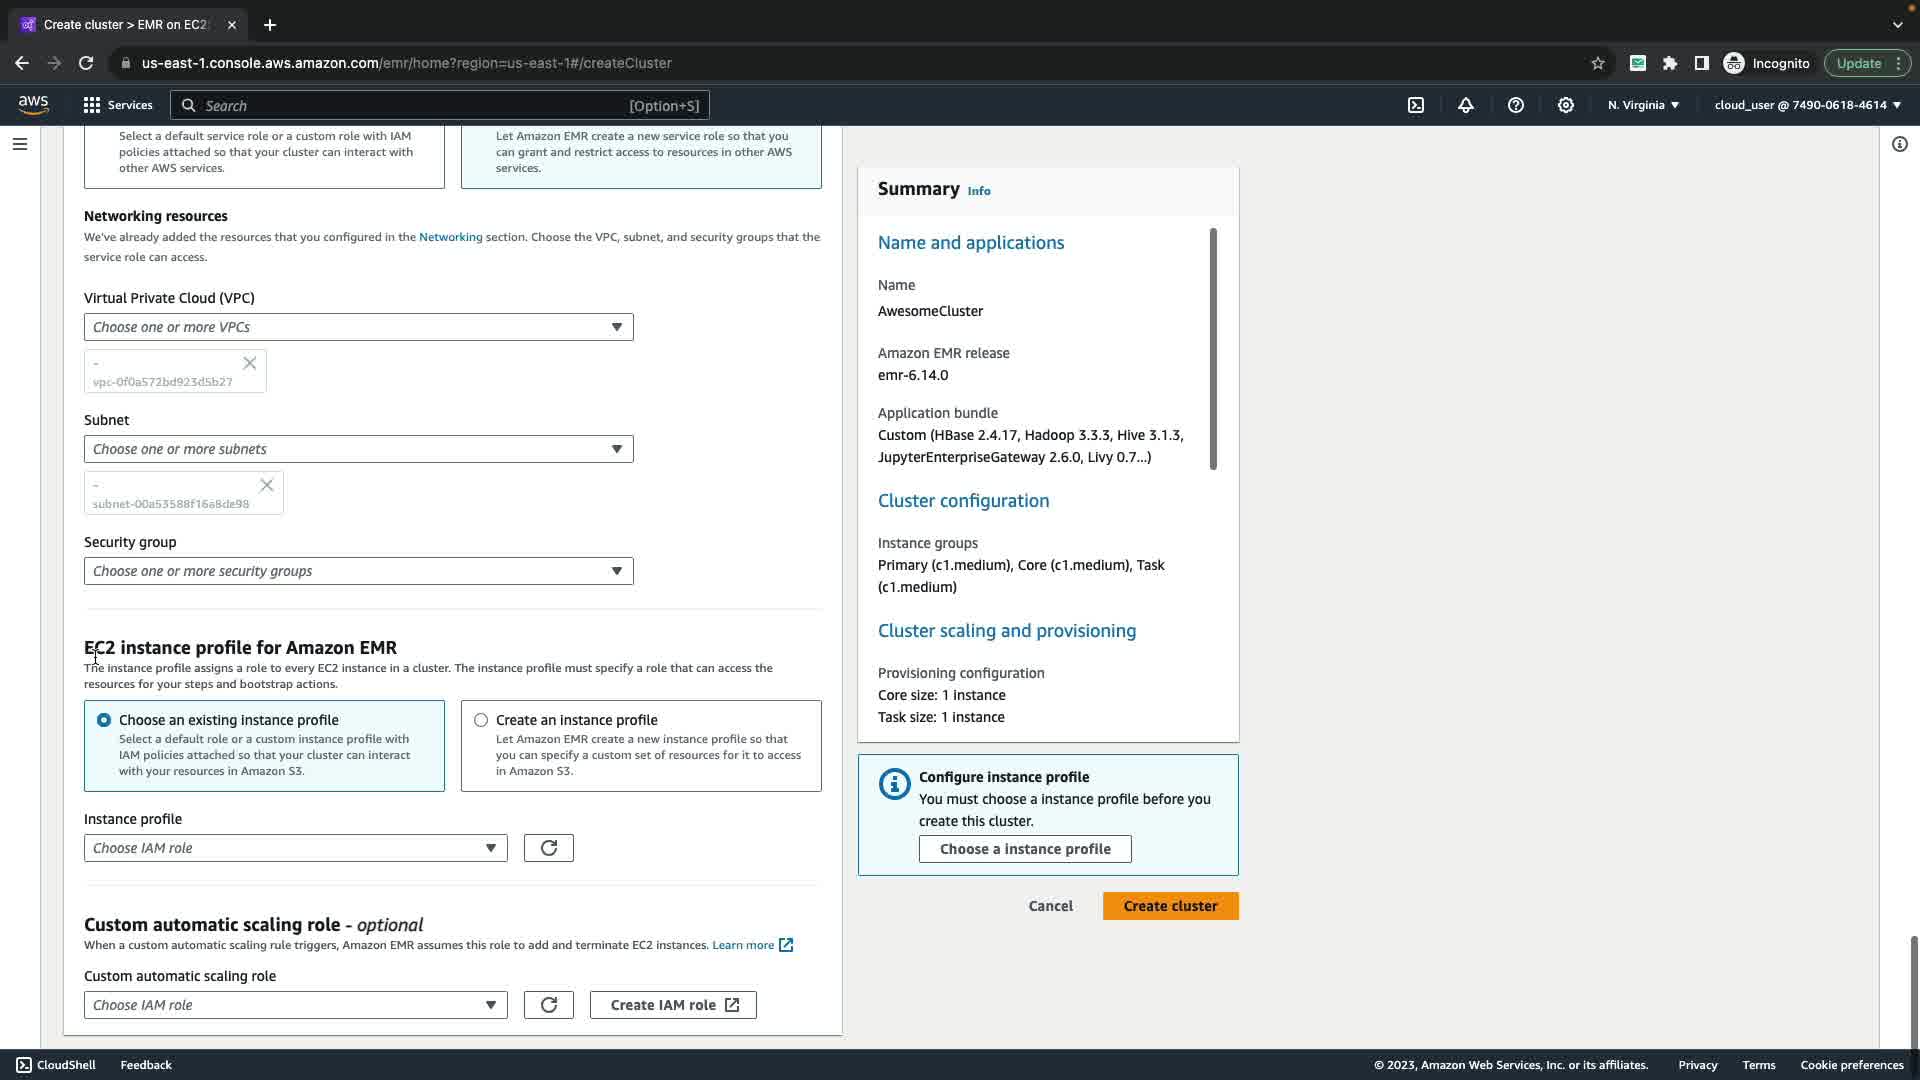This screenshot has width=1920, height=1080.
Task: Open the N. Virginia region menu
Action: (1643, 105)
